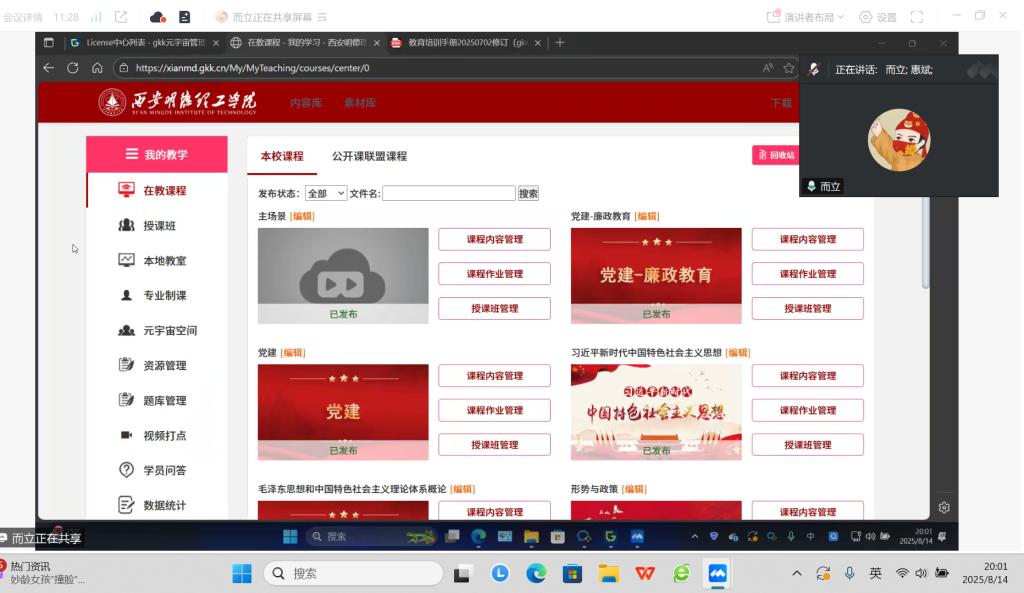The image size is (1024, 593).
Task: Select 元宇宙空间 in the sidebar
Action: point(169,331)
